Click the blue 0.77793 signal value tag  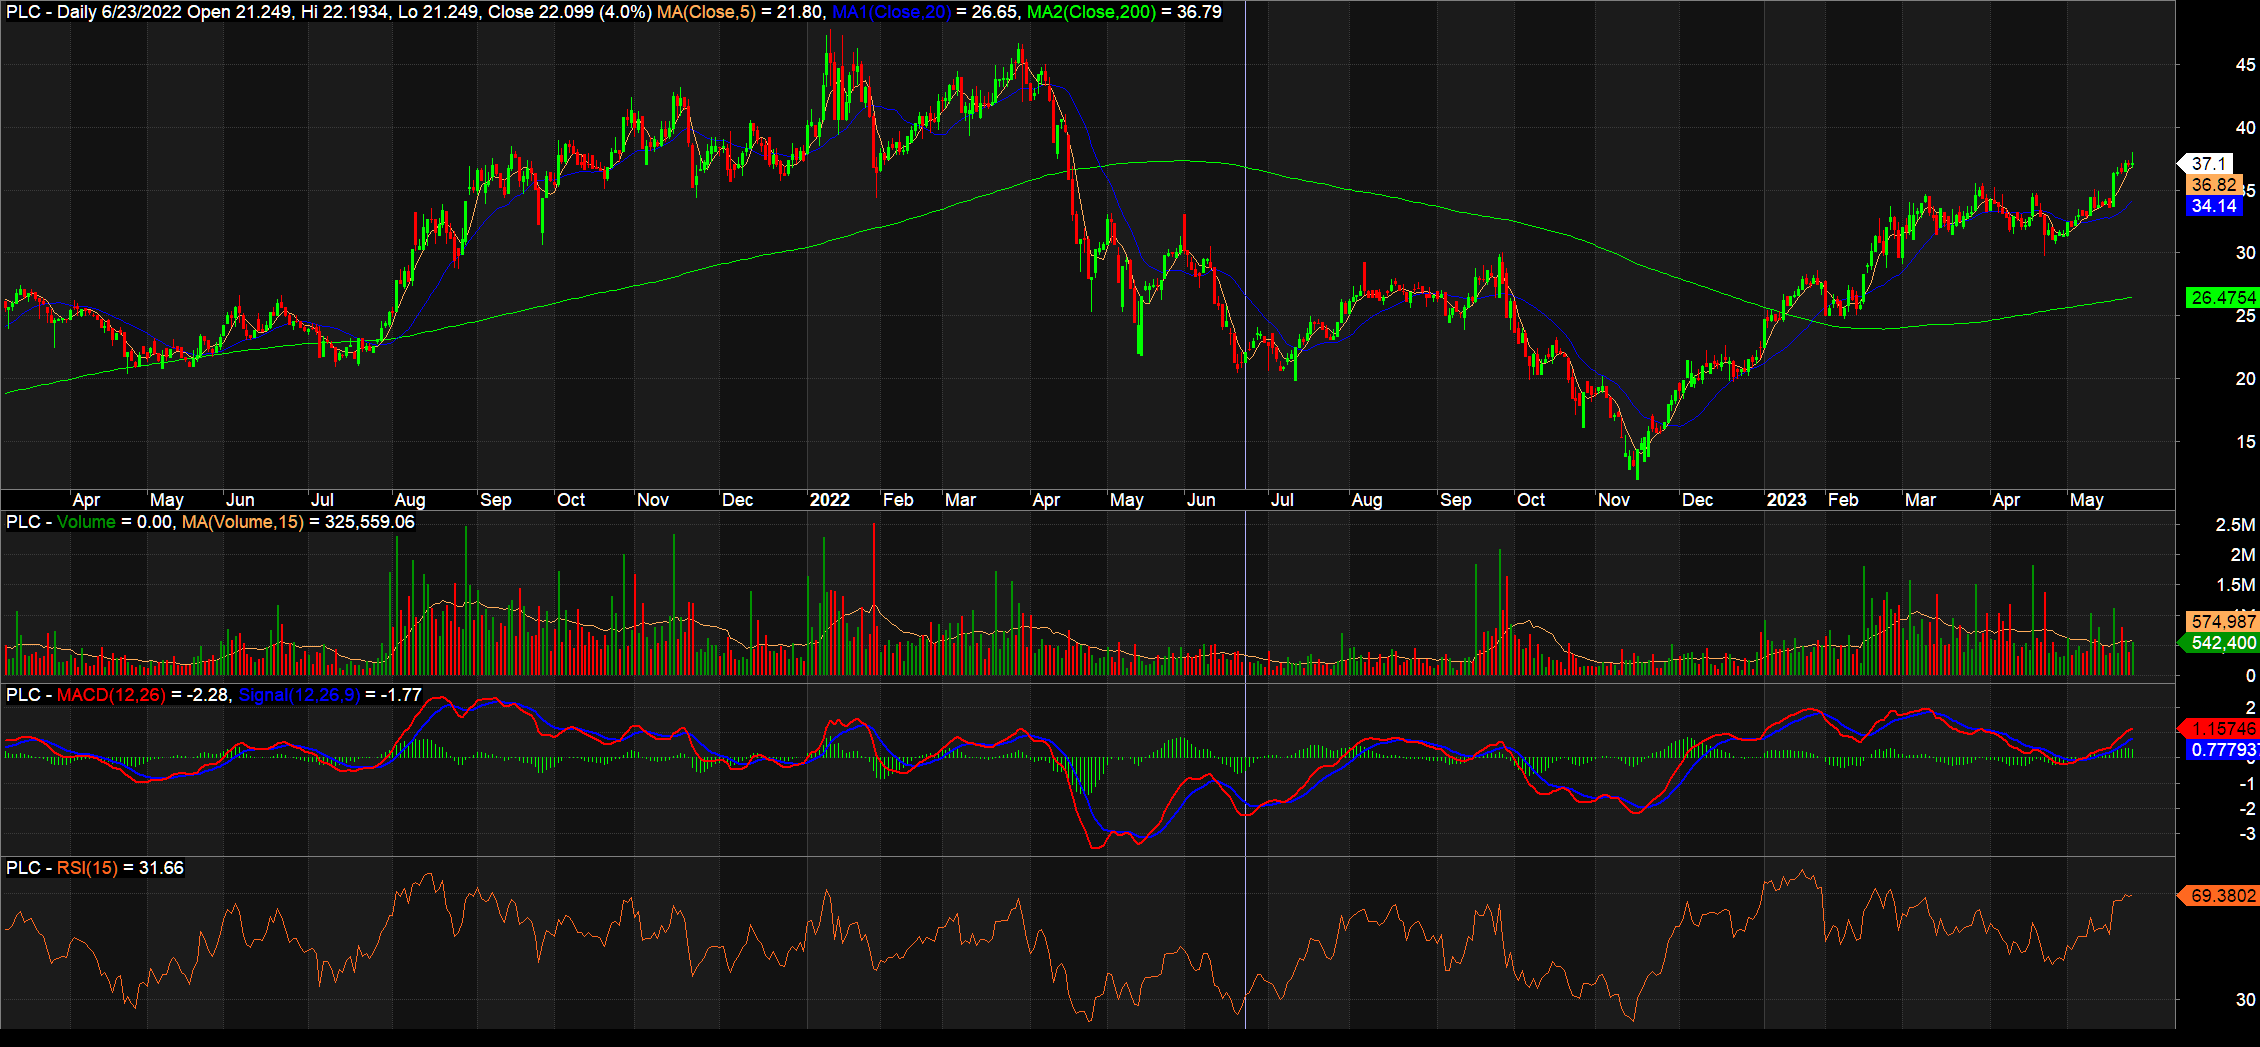[x=2222, y=750]
